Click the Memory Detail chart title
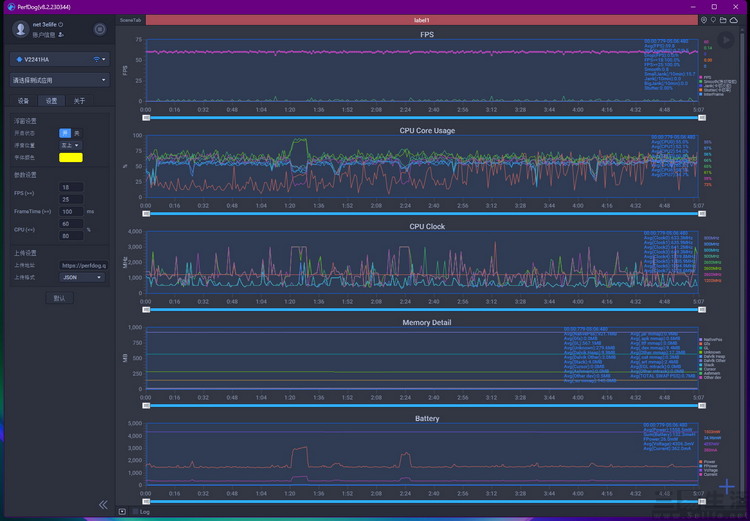The height and width of the screenshot is (521, 750). [x=427, y=322]
